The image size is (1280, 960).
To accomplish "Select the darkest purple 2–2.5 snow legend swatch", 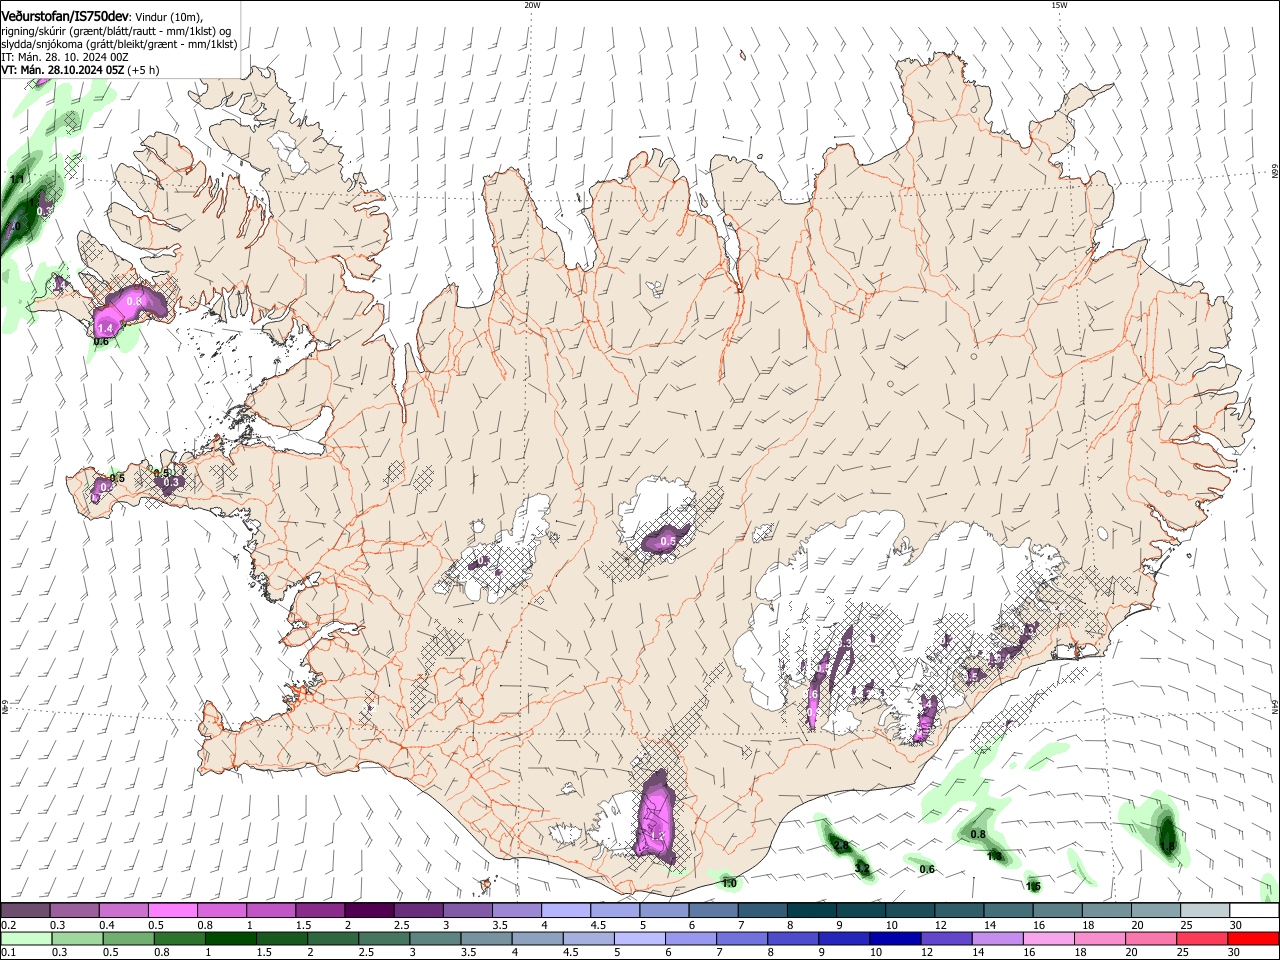I will (369, 911).
